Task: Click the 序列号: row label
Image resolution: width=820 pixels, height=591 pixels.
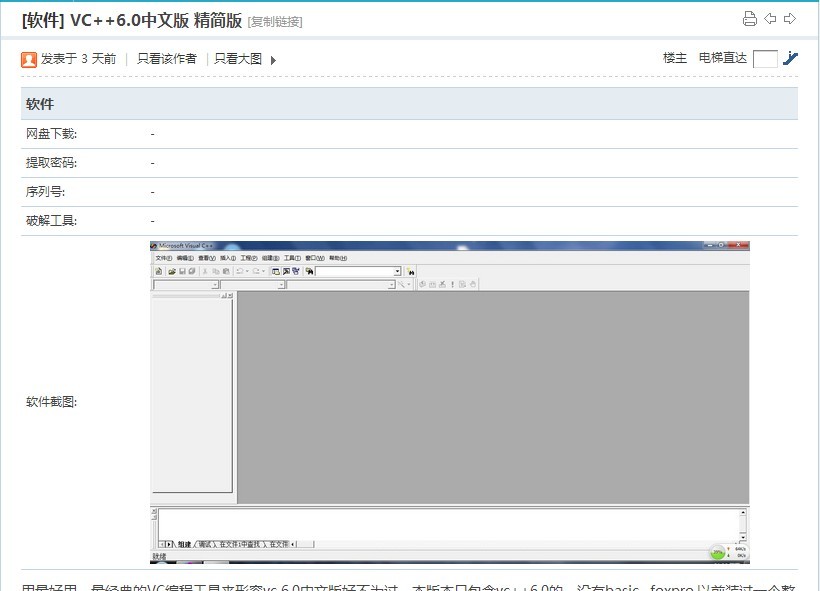Action: click(x=45, y=192)
